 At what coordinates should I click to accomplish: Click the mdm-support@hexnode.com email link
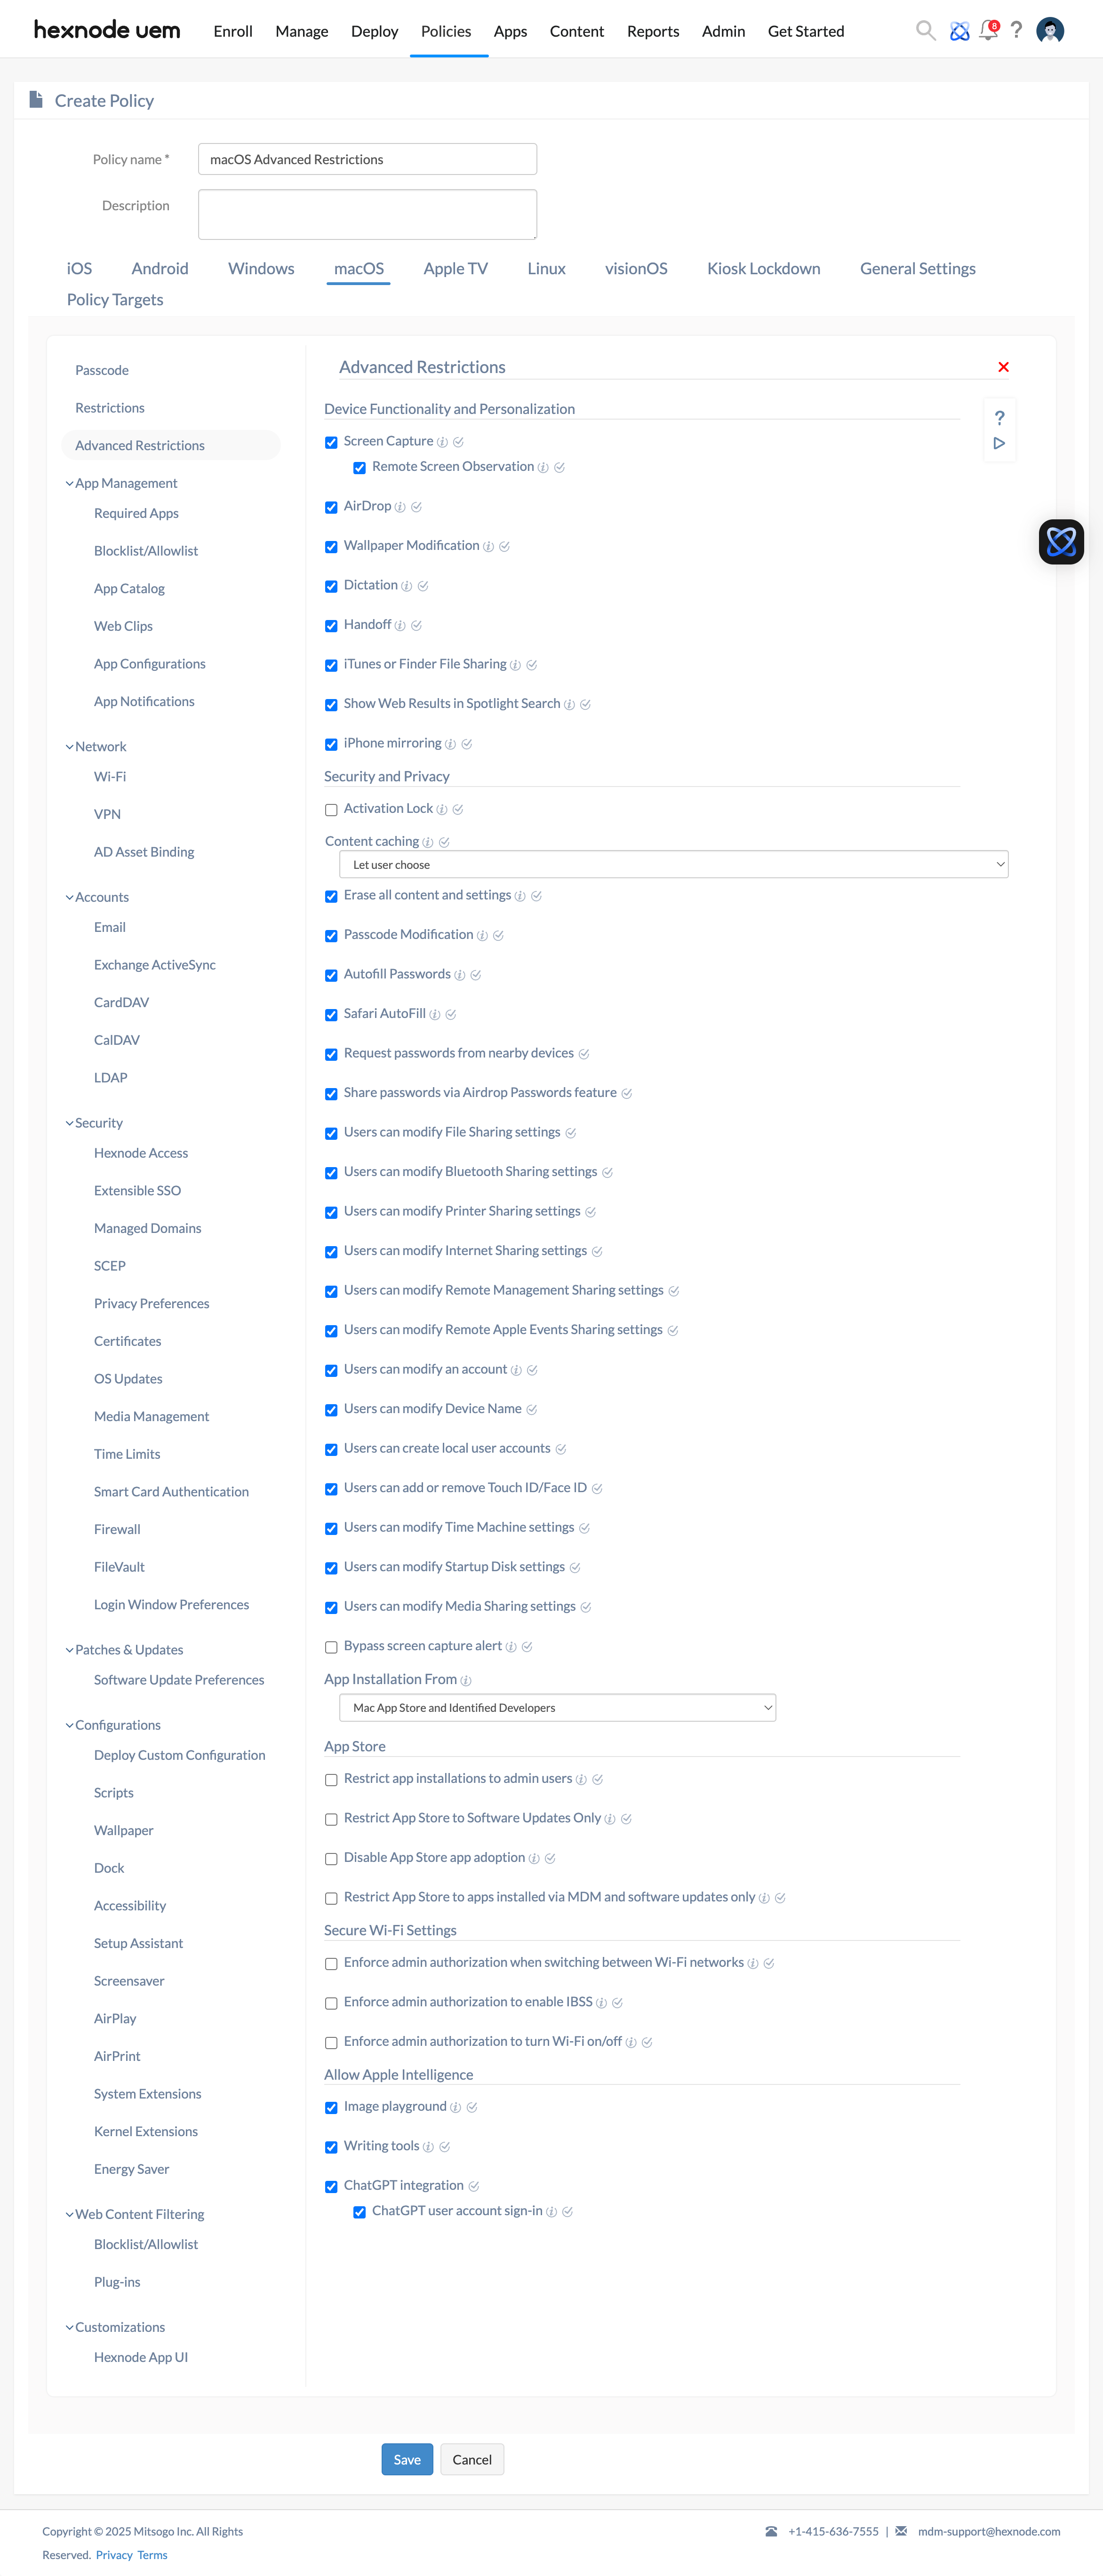(x=989, y=2531)
